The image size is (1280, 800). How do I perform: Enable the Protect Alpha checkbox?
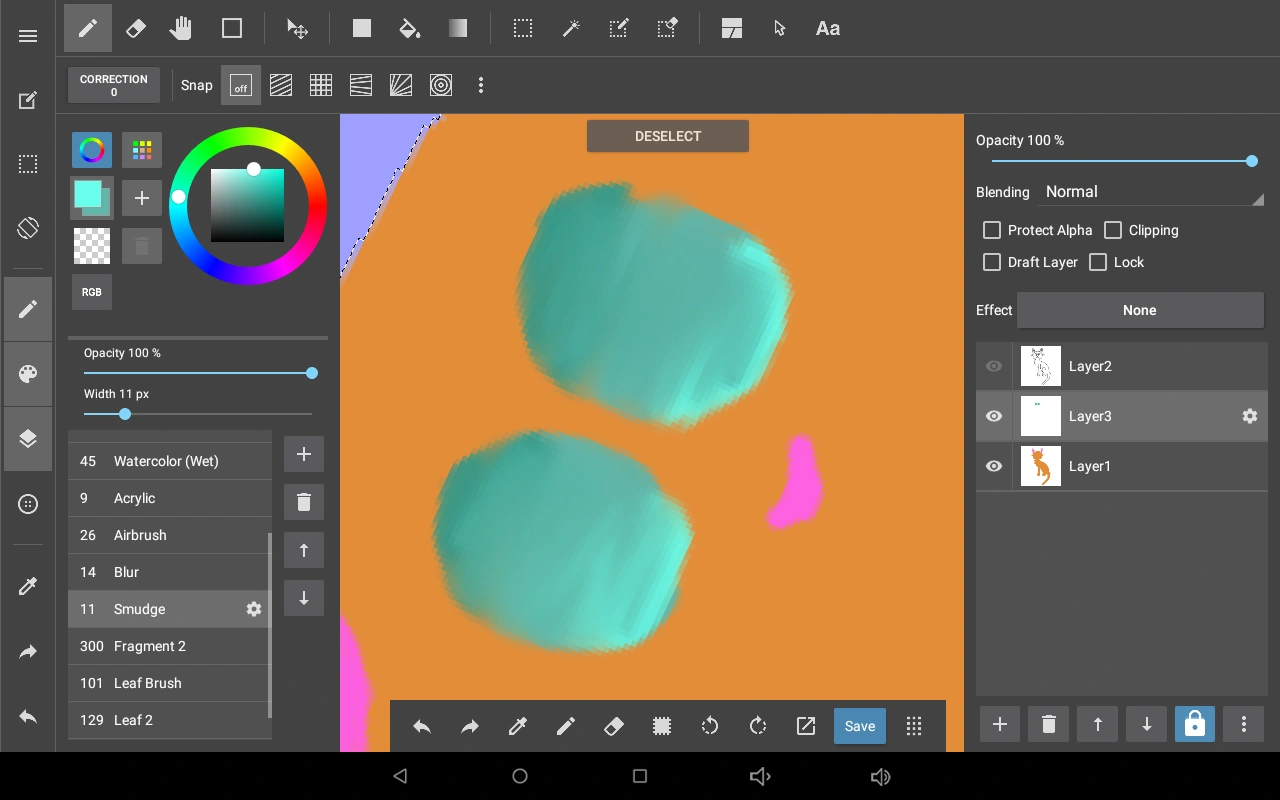pyautogui.click(x=992, y=230)
